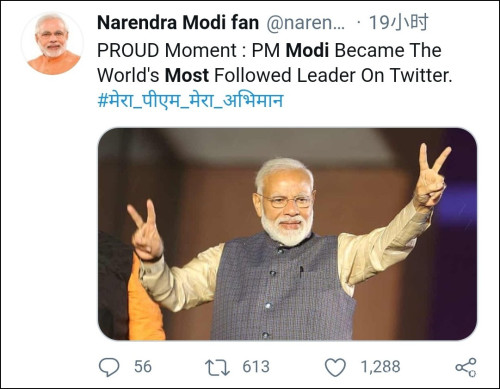The width and height of the screenshot is (500, 389).
Task: Click the 613 retweets count
Action: coord(256,367)
